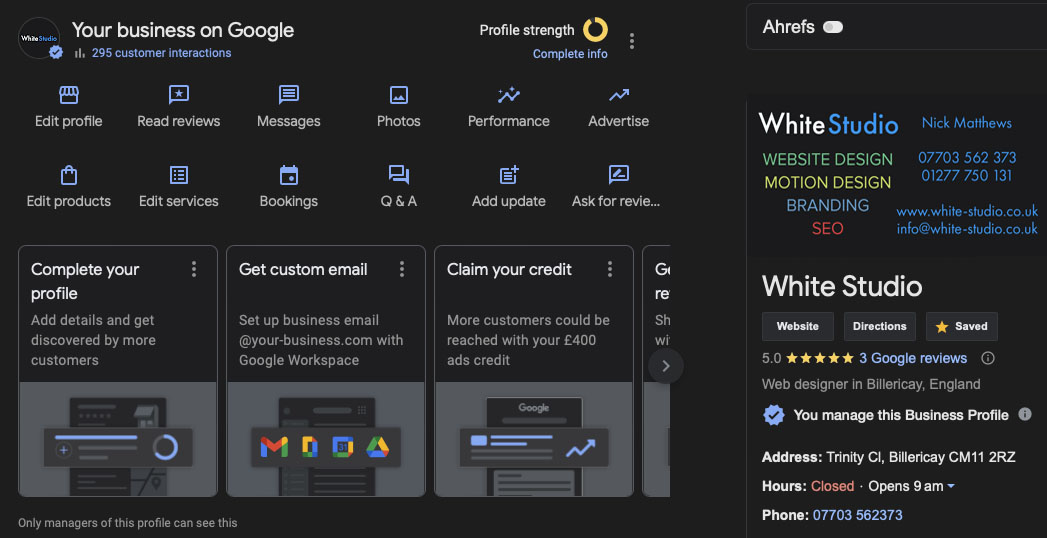Click White Studio business name heading
This screenshot has width=1047, height=538.
point(842,286)
